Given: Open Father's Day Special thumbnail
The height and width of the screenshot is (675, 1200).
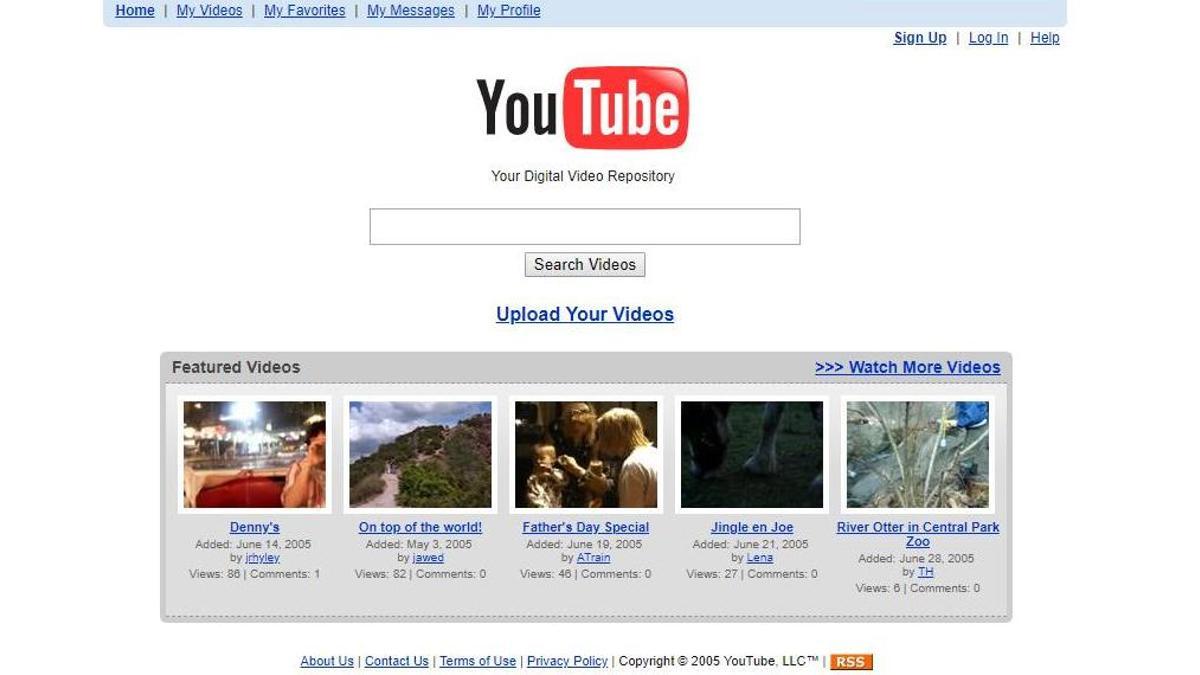Looking at the screenshot, I should 586,455.
